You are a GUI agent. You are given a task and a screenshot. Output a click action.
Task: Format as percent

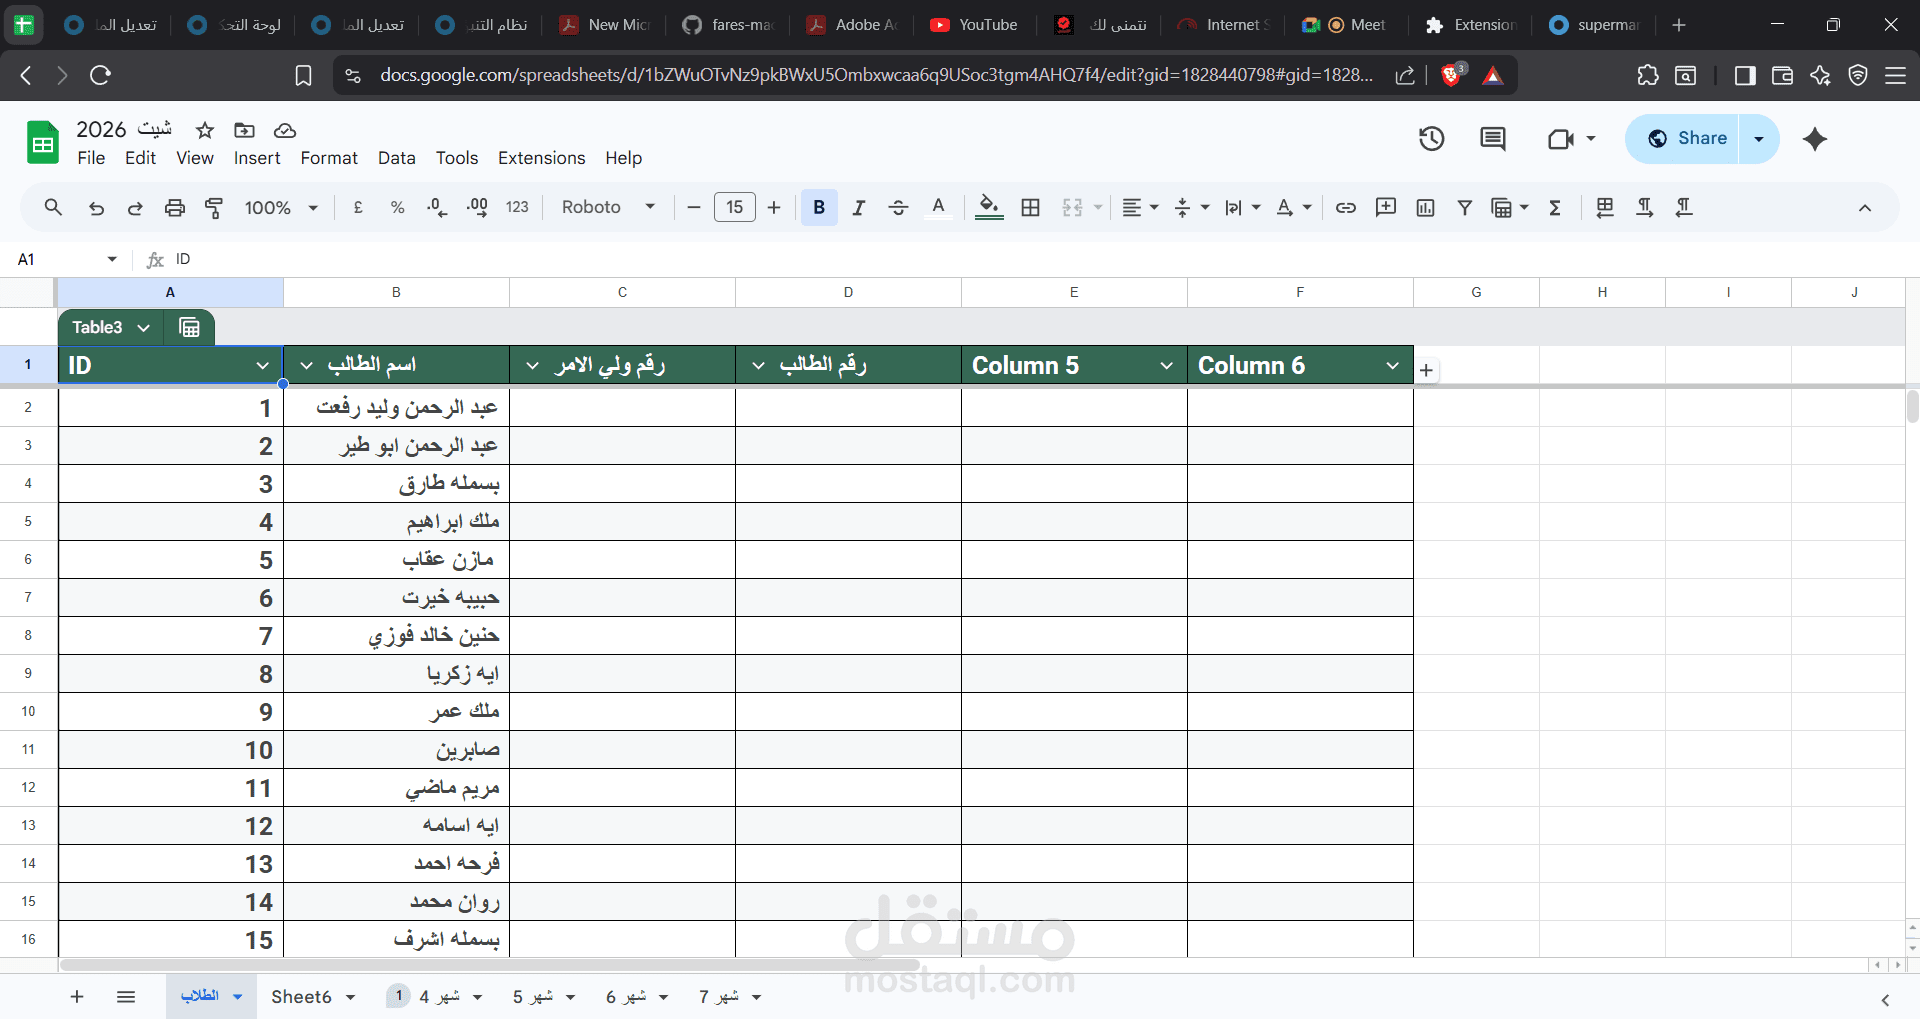point(398,207)
